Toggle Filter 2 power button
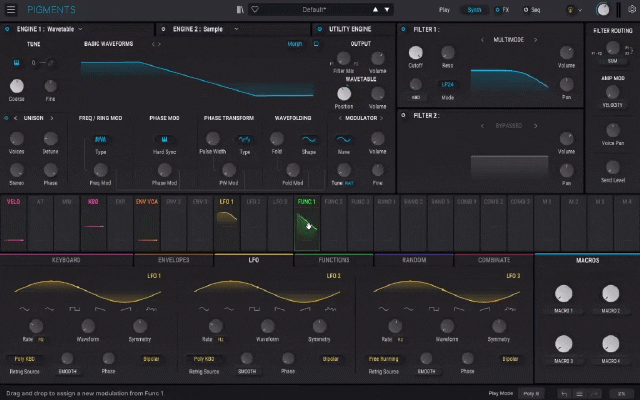Screen dimensions: 640x400 tap(403, 116)
